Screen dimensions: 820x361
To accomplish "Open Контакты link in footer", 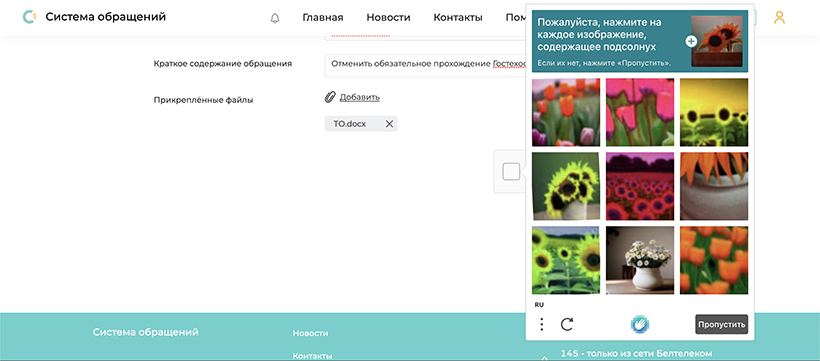I will 312,356.
